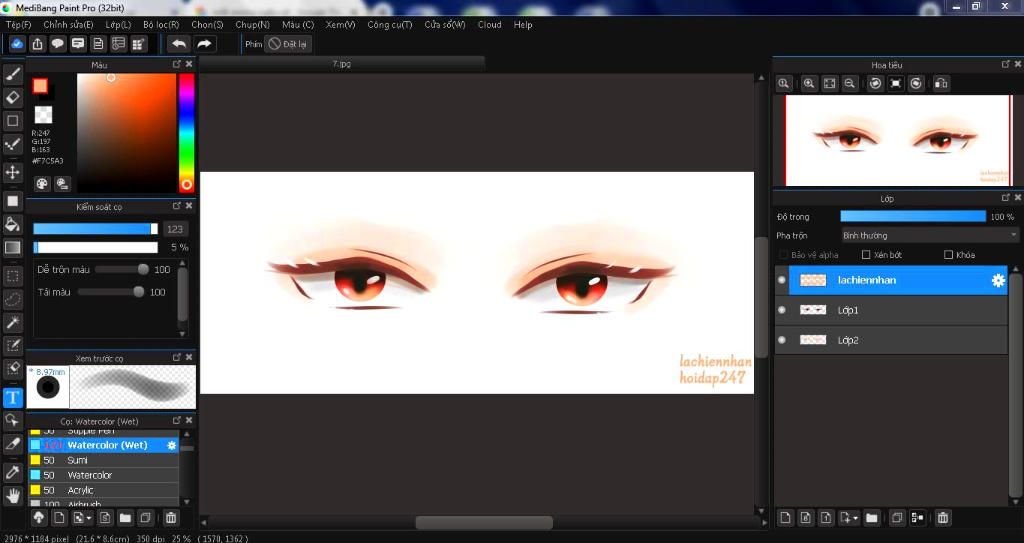This screenshot has height=543, width=1024.
Task: Pop out the Lớp panel
Action: coord(1006,197)
